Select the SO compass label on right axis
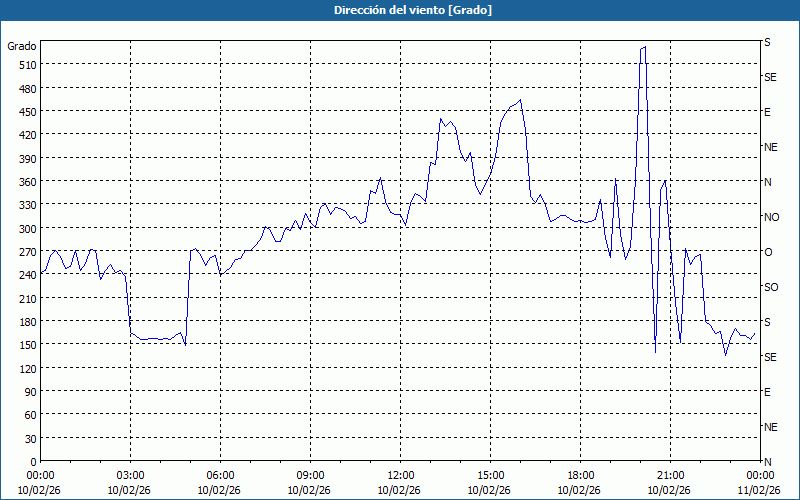This screenshot has width=800, height=500. 771,287
